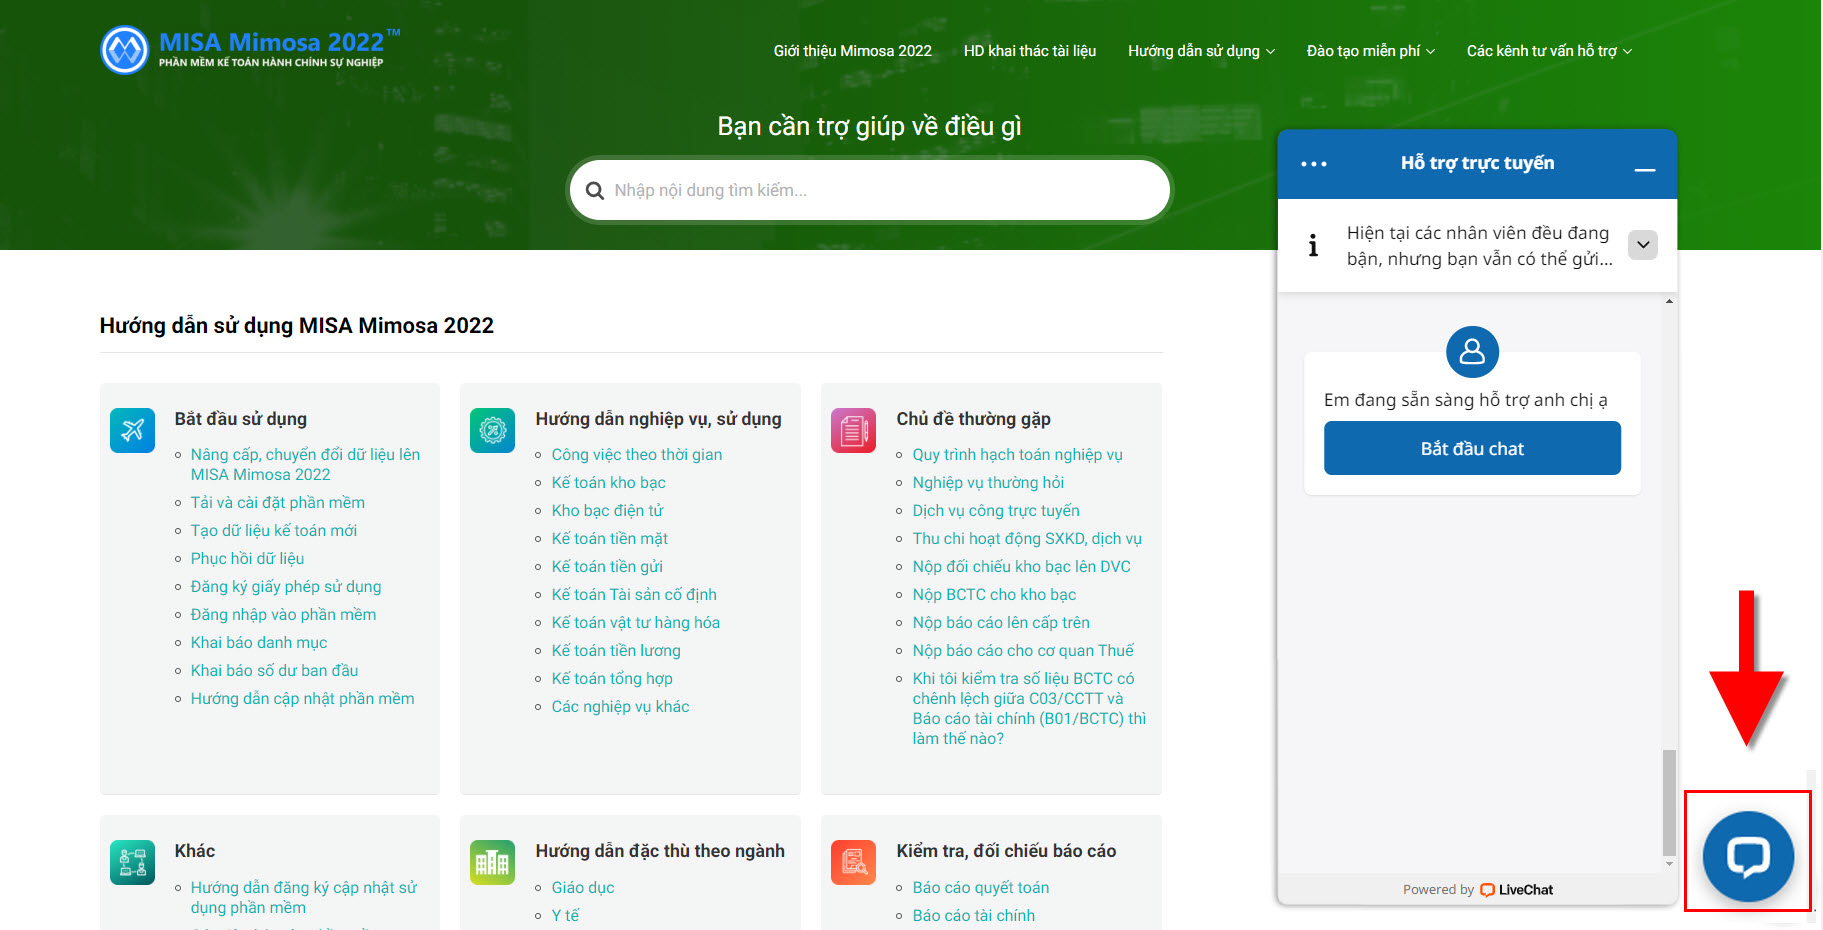
Task: Open Hướng dẫn đăng ký cập nhật link
Action: coord(304,897)
